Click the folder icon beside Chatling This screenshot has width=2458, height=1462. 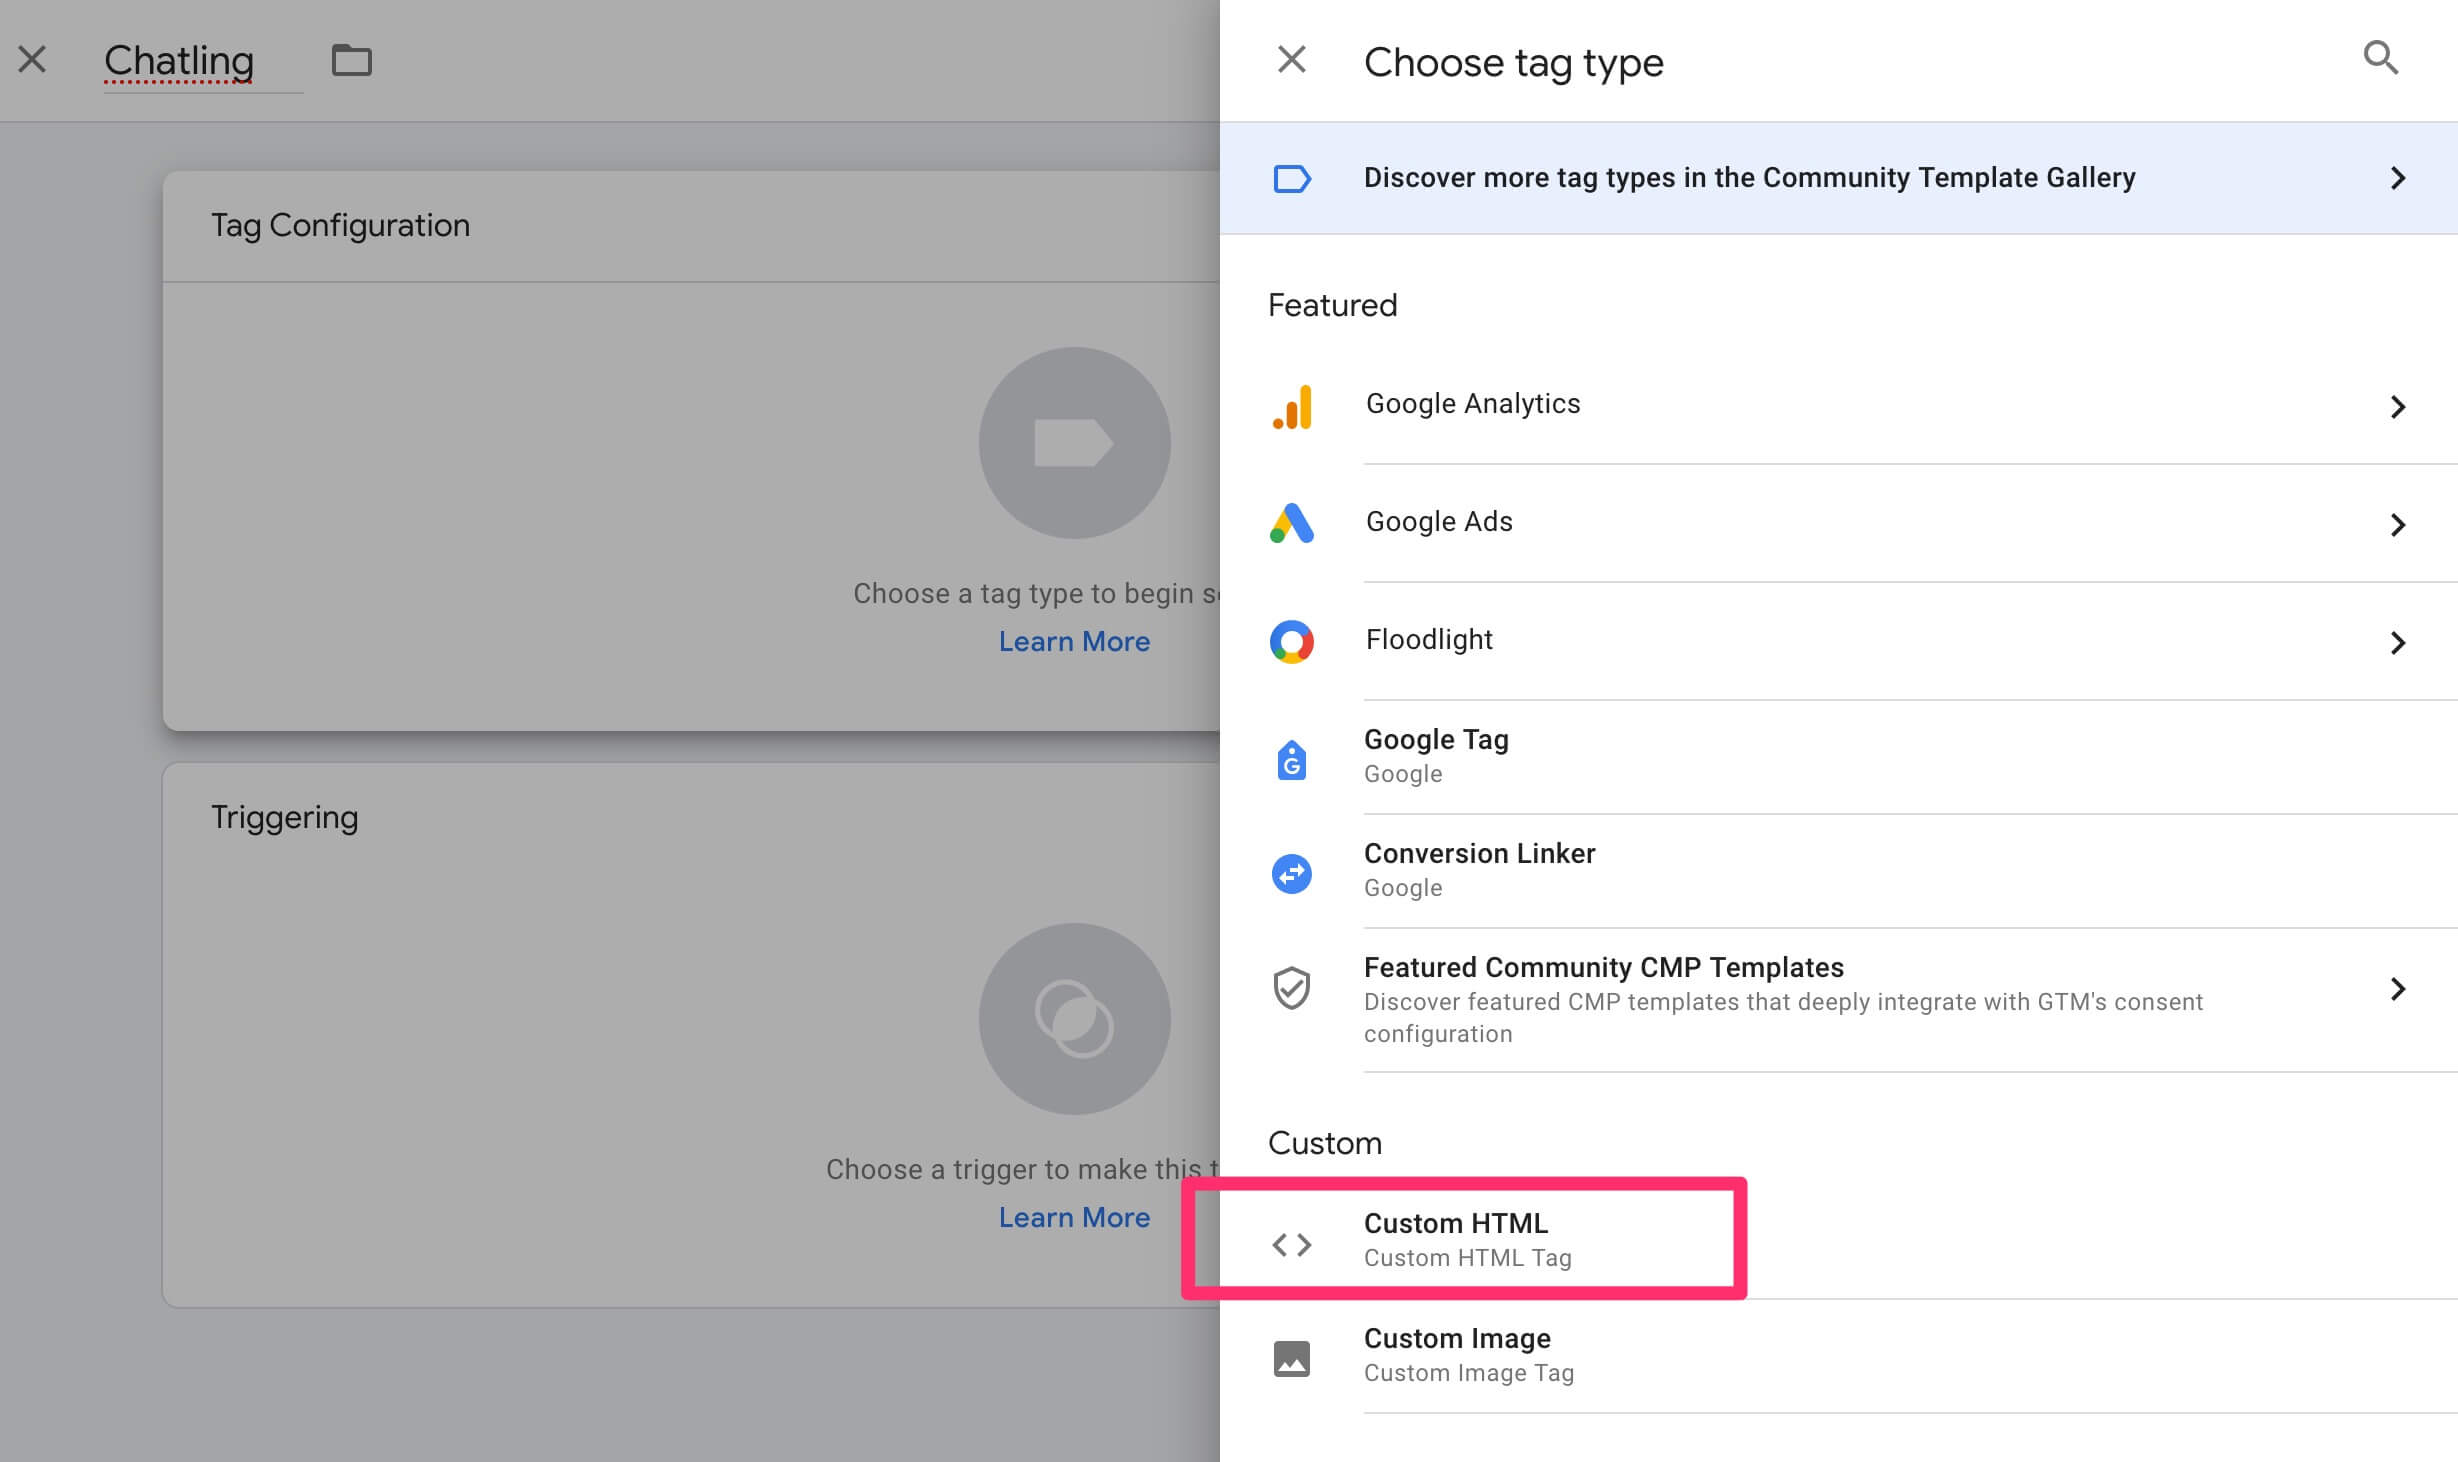(352, 60)
